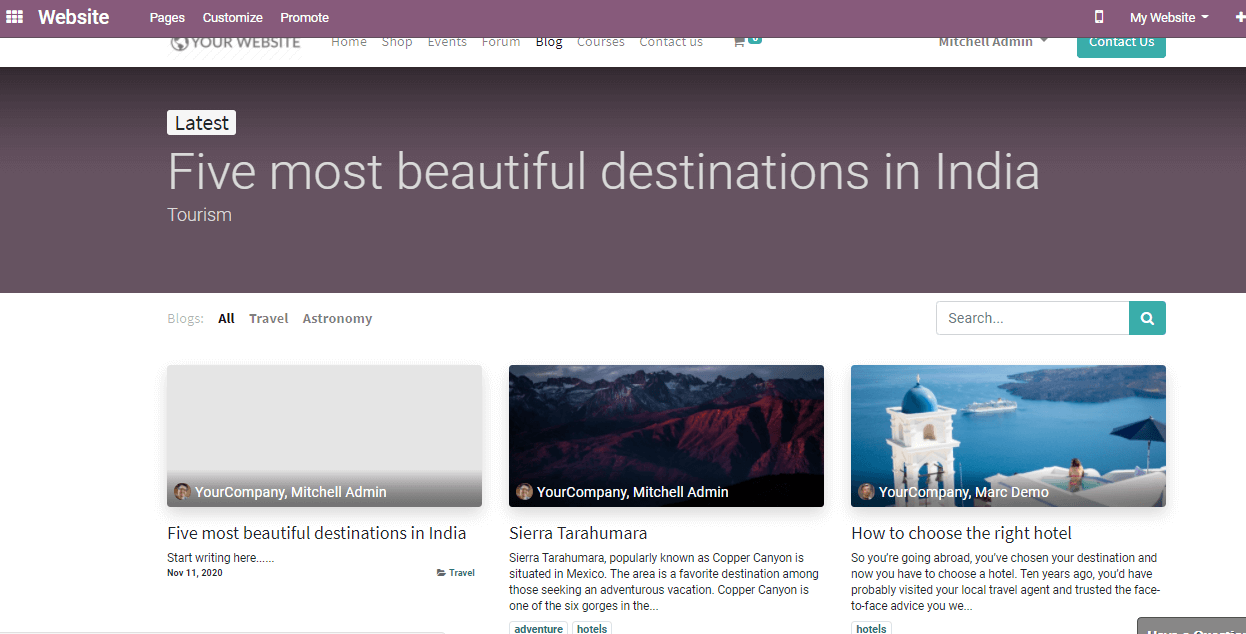Screen dimensions: 1246x634
Task: Filter blogs by Astronomy
Action: pos(337,318)
